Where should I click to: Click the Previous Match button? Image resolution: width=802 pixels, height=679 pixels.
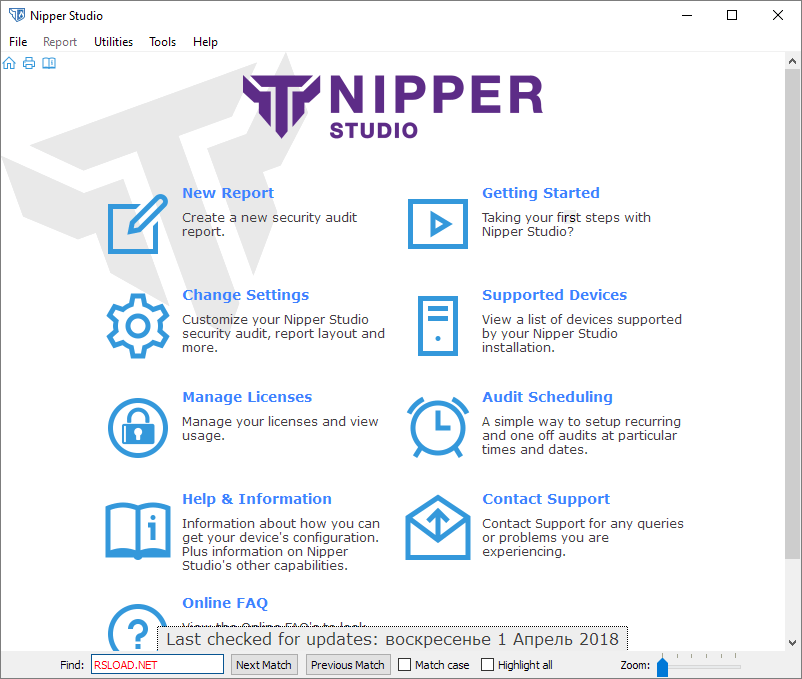click(x=347, y=664)
